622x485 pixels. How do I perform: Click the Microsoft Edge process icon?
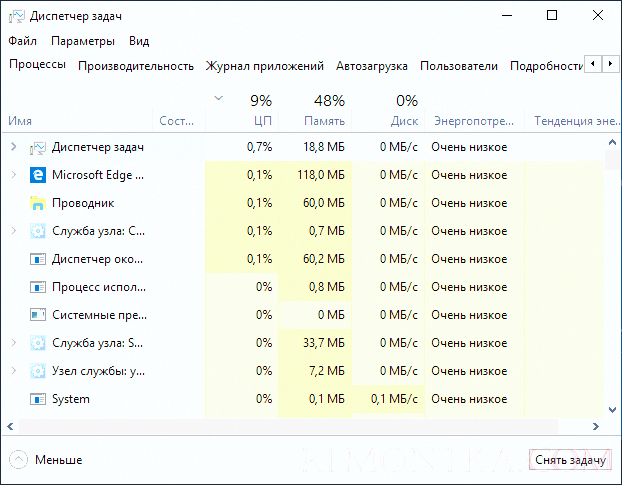click(38, 175)
